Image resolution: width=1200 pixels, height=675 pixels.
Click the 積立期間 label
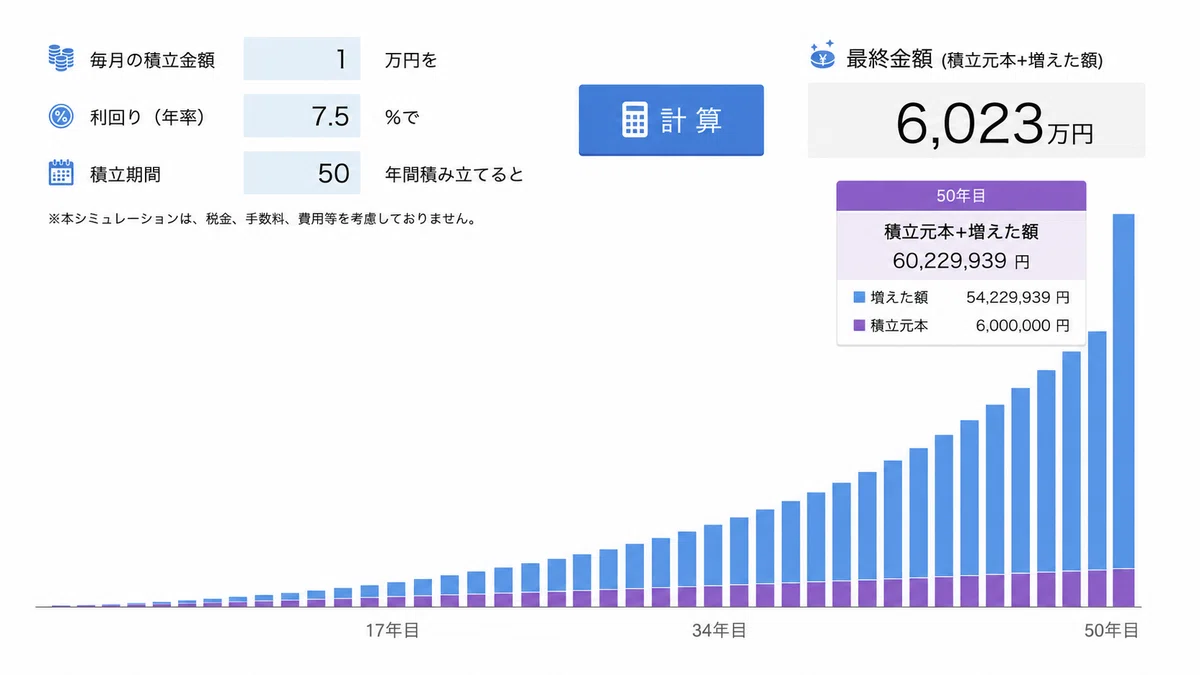(x=124, y=174)
